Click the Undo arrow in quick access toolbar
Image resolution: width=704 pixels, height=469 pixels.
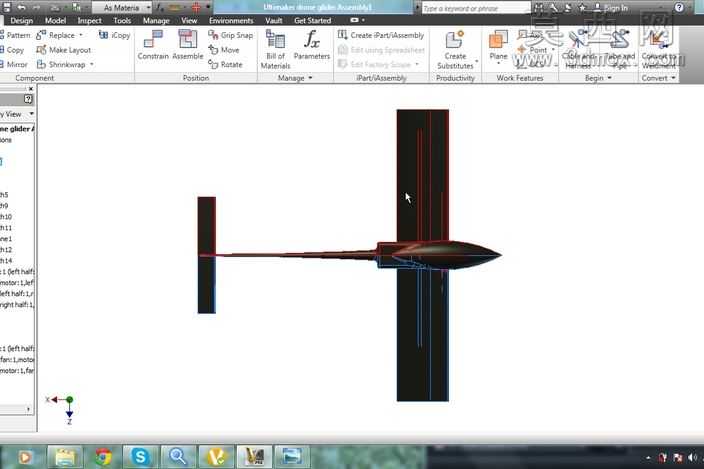[21, 8]
